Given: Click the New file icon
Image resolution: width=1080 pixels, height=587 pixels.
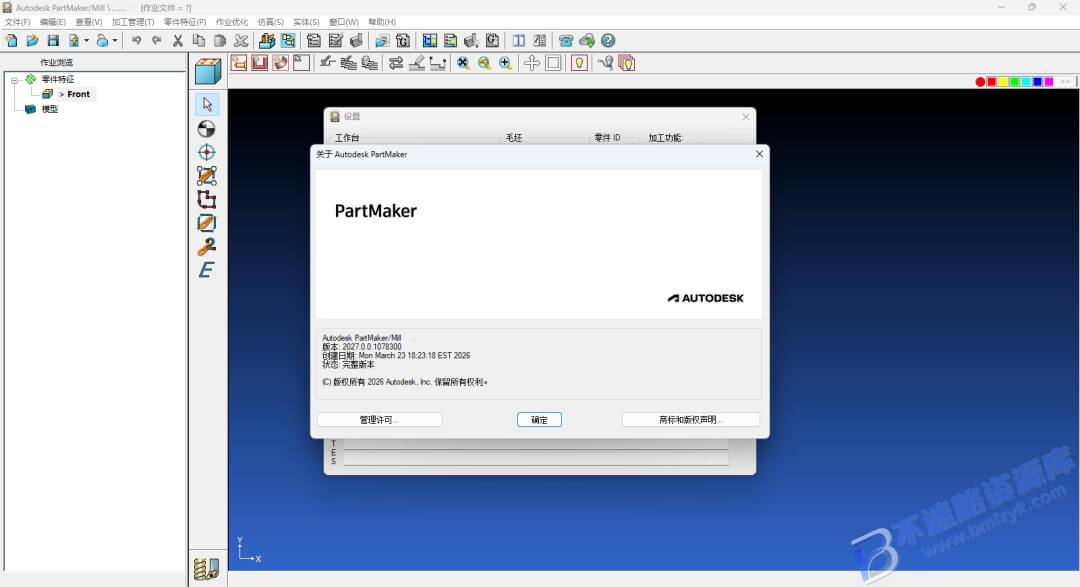Looking at the screenshot, I should point(12,41).
